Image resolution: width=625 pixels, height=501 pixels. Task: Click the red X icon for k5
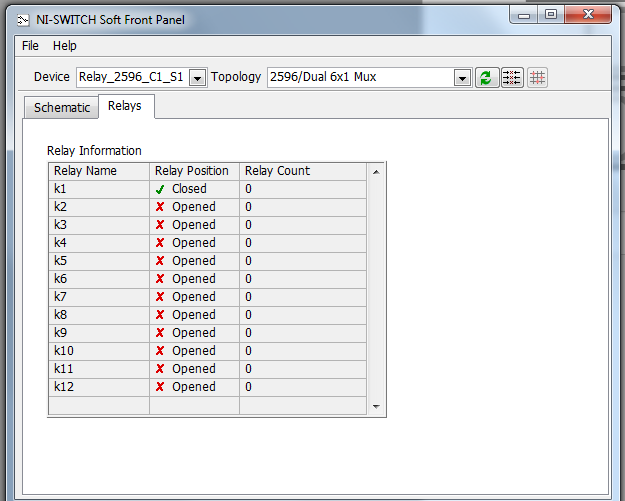[x=160, y=261]
